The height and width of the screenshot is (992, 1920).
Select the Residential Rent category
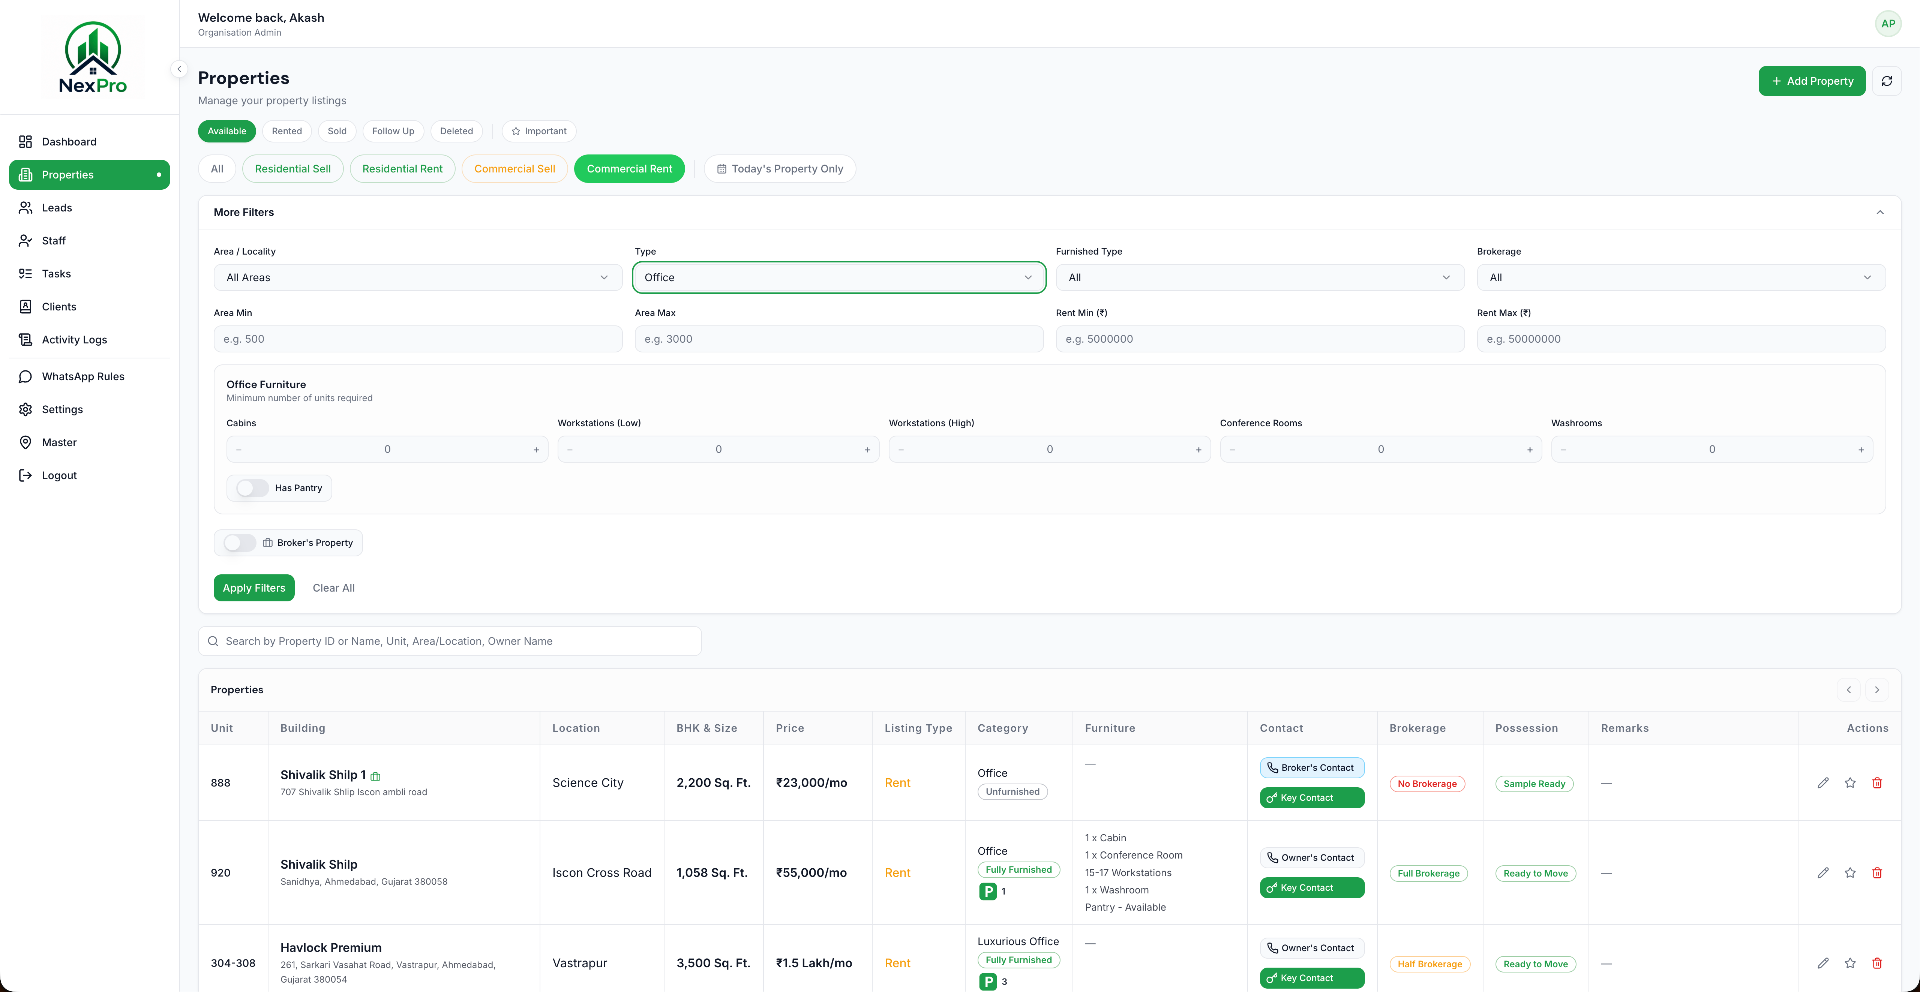point(402,169)
